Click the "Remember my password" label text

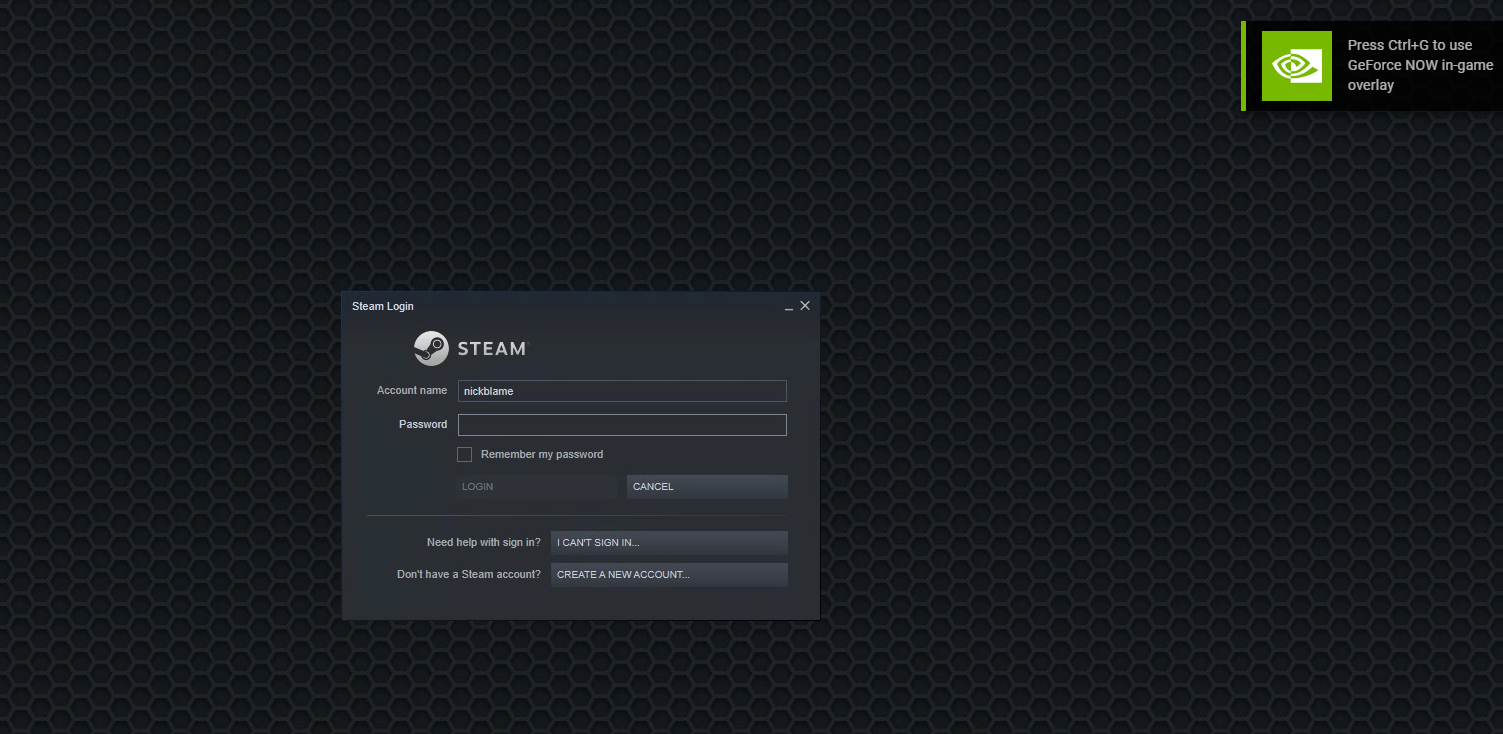coord(542,455)
